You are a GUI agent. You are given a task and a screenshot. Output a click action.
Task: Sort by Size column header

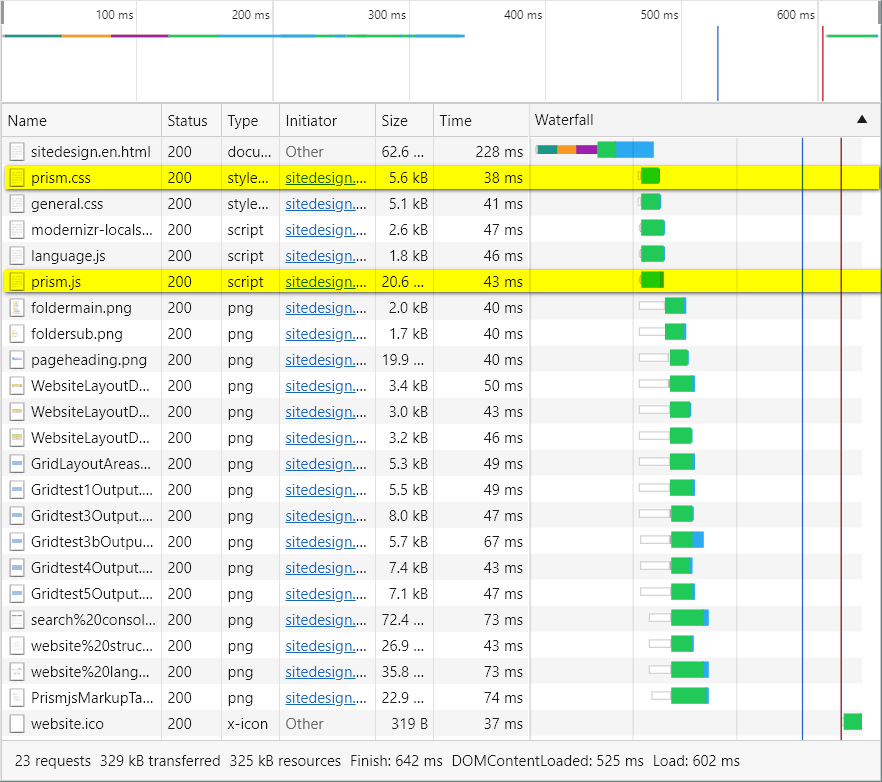click(394, 121)
